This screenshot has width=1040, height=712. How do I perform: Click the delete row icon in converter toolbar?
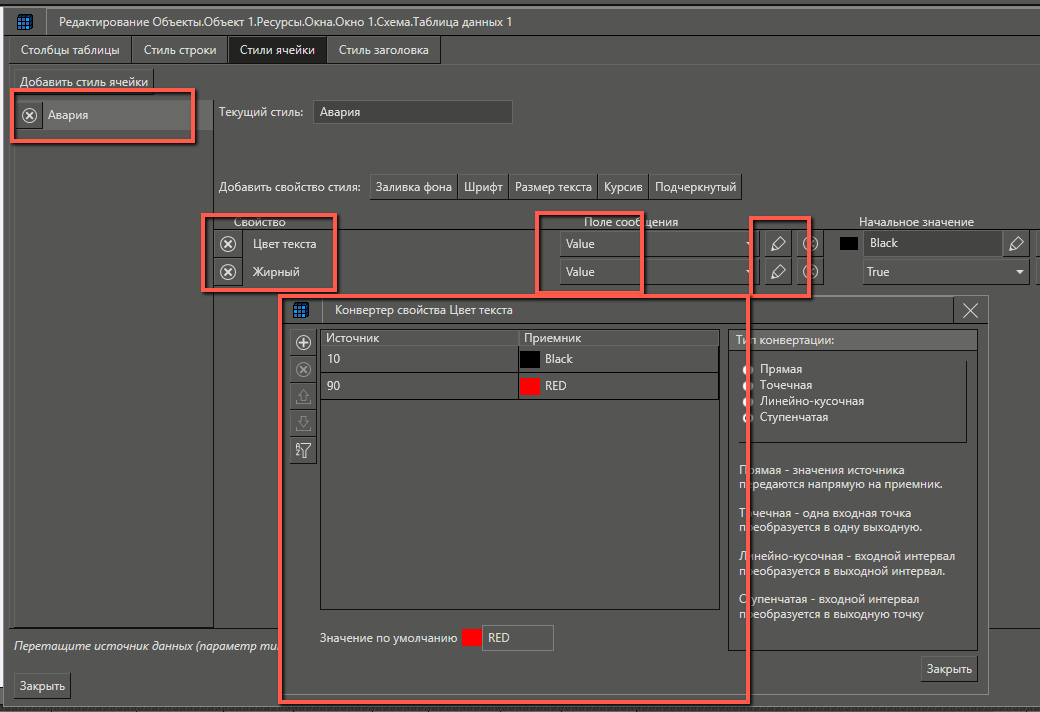click(303, 370)
